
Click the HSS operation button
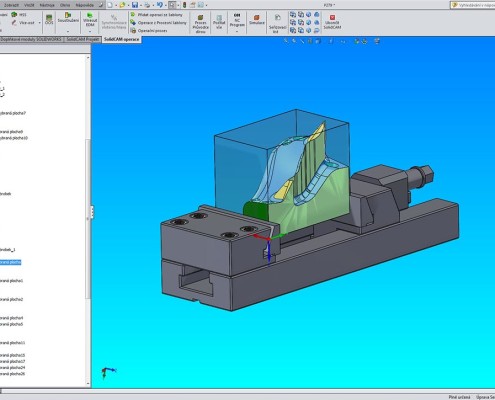point(19,15)
